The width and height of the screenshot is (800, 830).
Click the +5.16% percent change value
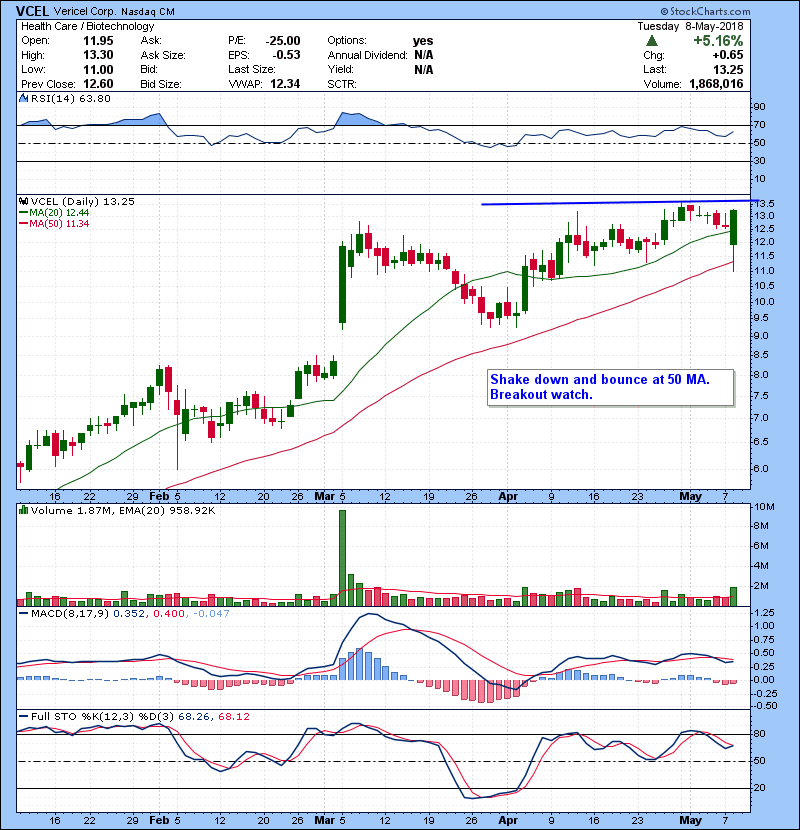click(x=718, y=41)
